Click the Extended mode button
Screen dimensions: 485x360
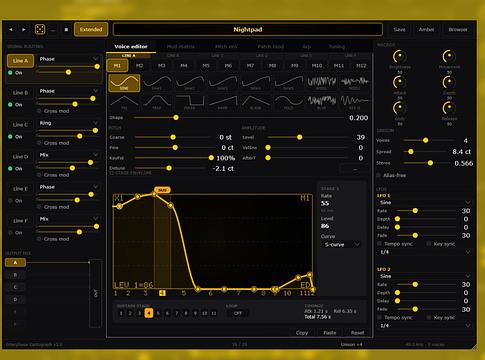(91, 29)
